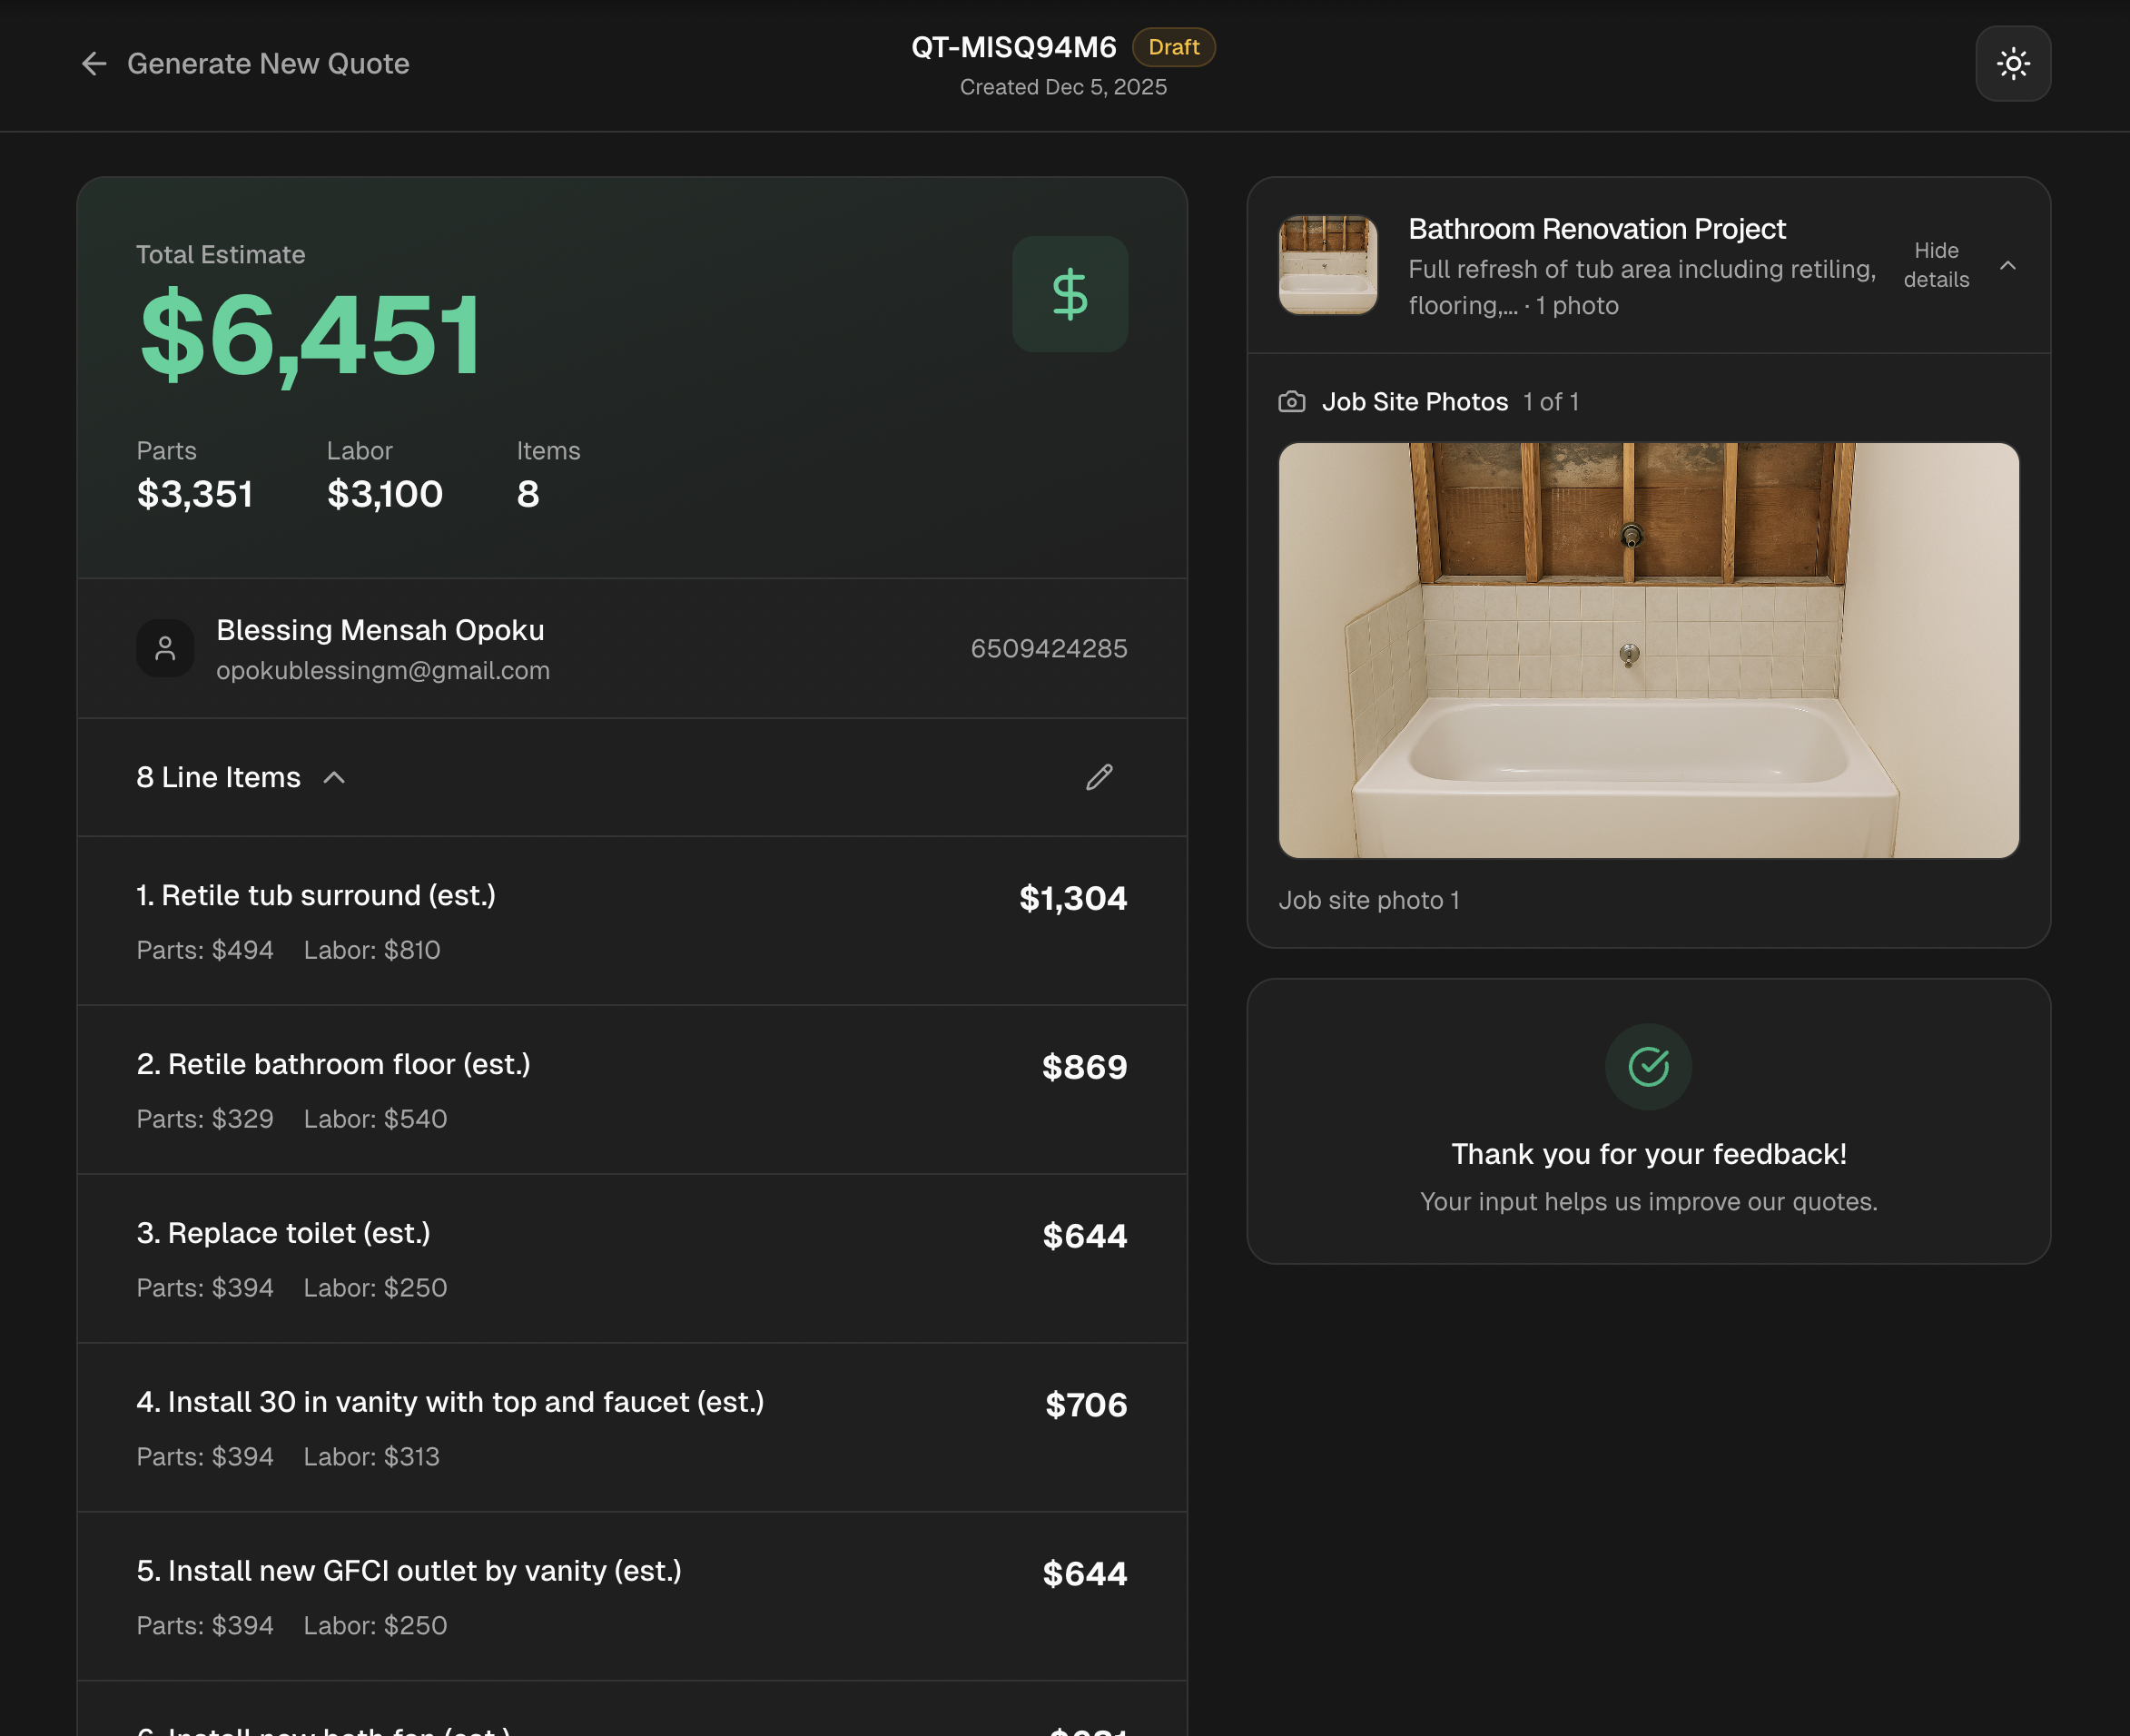Viewport: 2130px width, 1736px height.
Task: Select the Install 30 in vanity item
Action: coord(450,1402)
